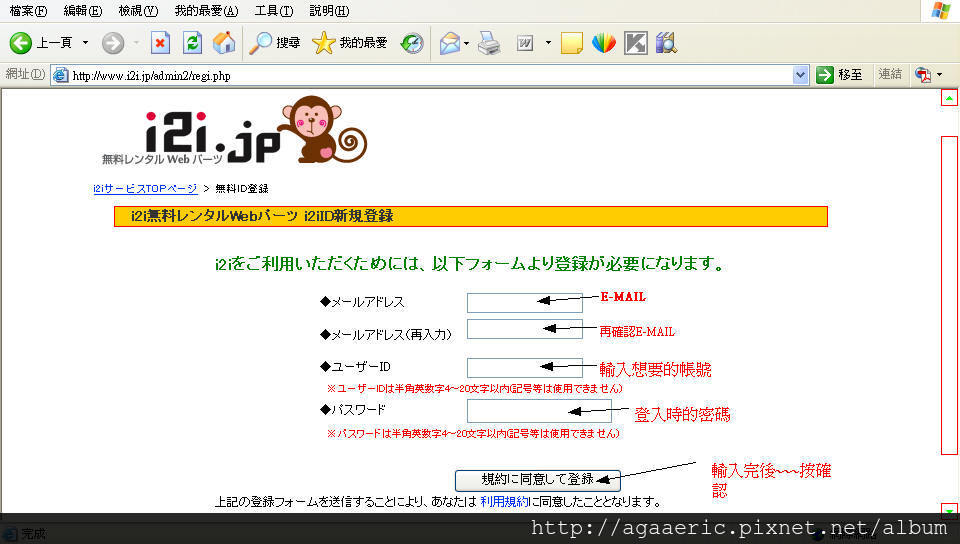The image size is (960, 544).
Task: Click the 移至 go button
Action: click(839, 75)
